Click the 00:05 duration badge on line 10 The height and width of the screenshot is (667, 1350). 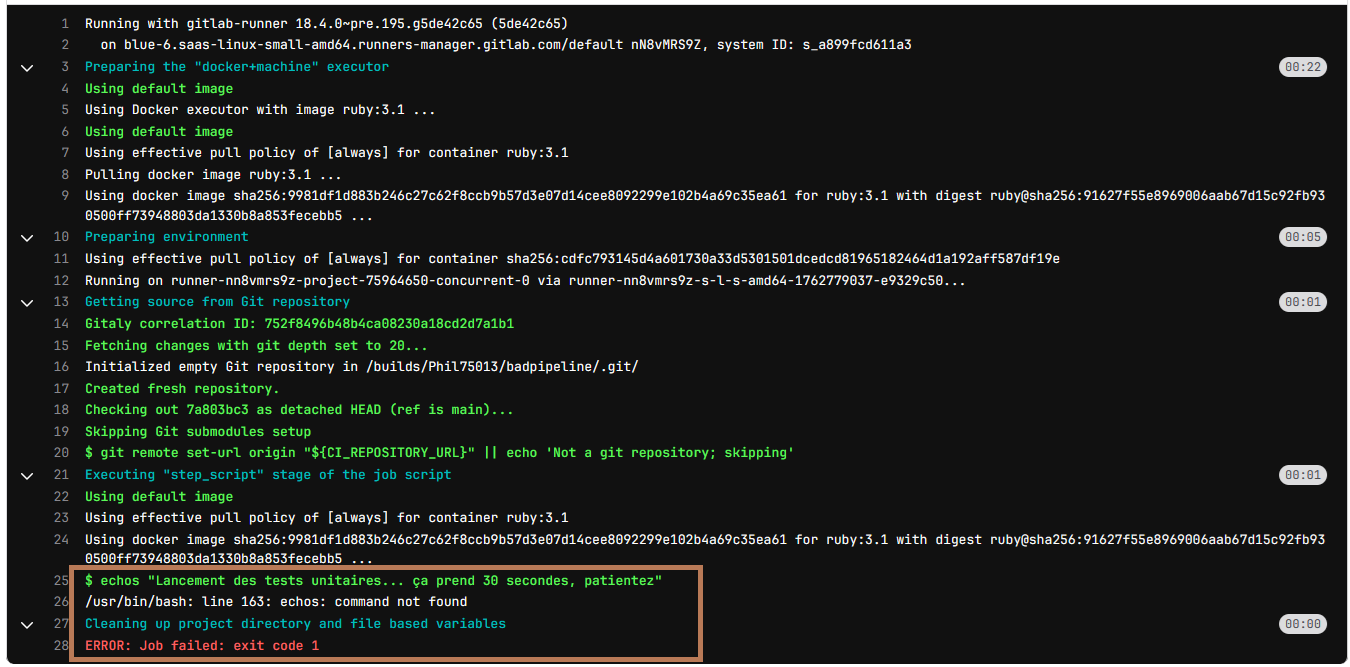point(1303,238)
